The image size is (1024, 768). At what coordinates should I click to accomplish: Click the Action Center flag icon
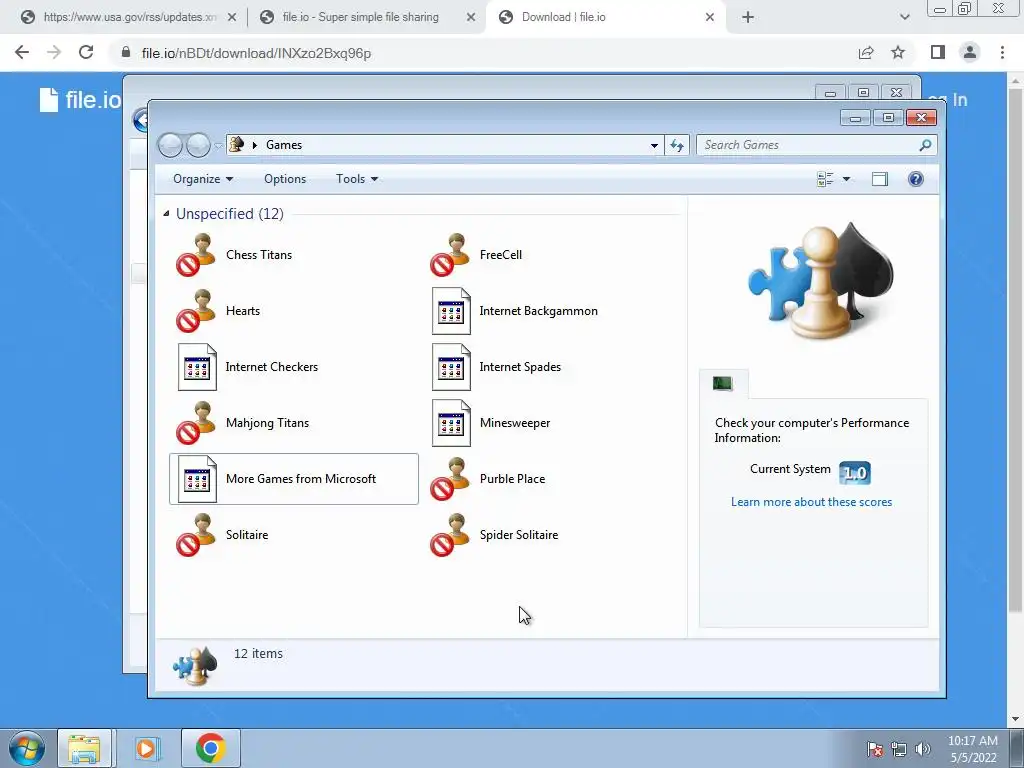(875, 749)
